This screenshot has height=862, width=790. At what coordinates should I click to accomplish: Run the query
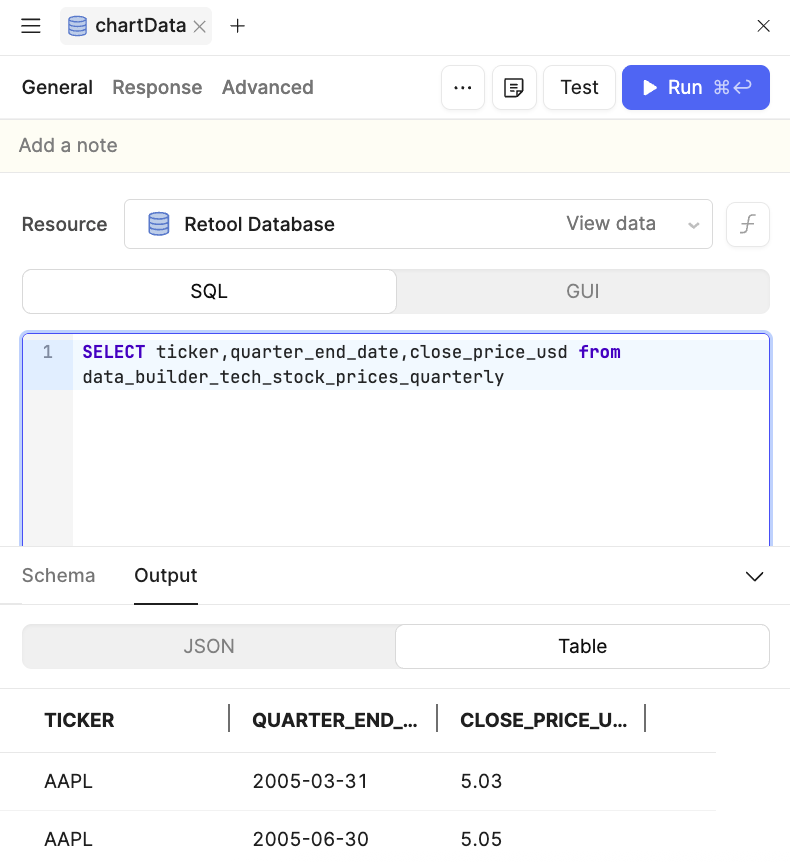coord(695,87)
